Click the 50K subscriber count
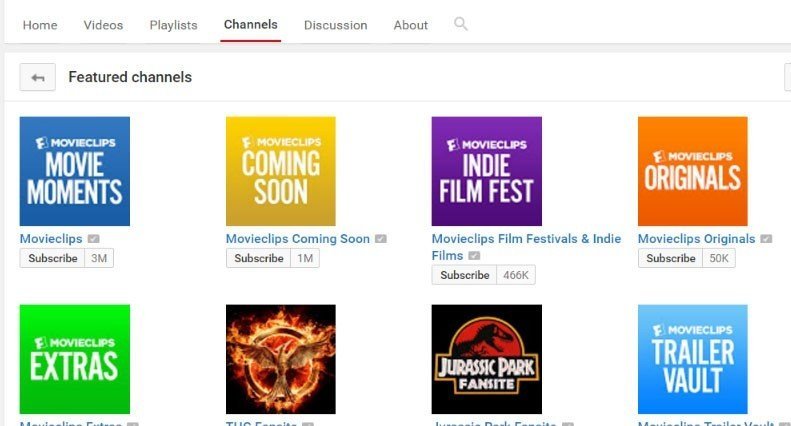Viewport: 791px width, 426px height. [719, 258]
